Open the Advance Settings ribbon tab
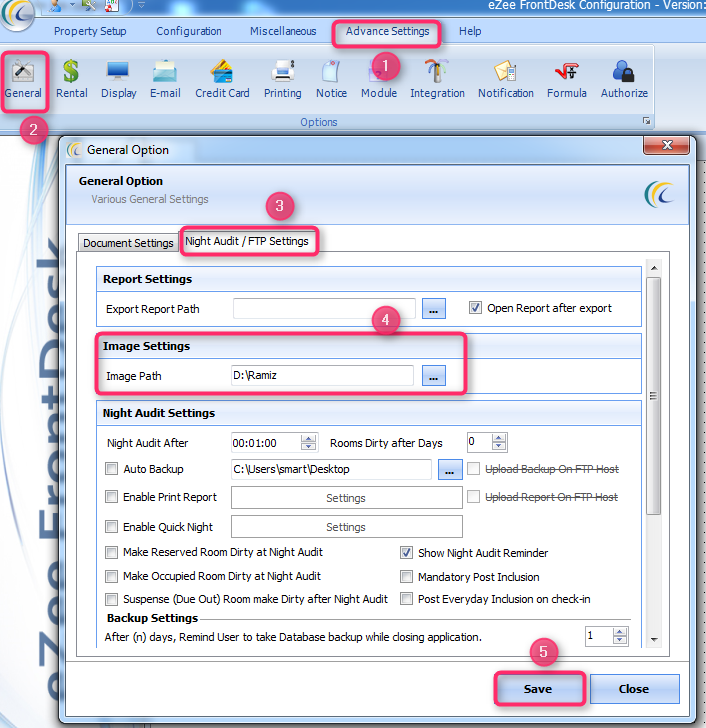This screenshot has width=706, height=728. (x=387, y=31)
